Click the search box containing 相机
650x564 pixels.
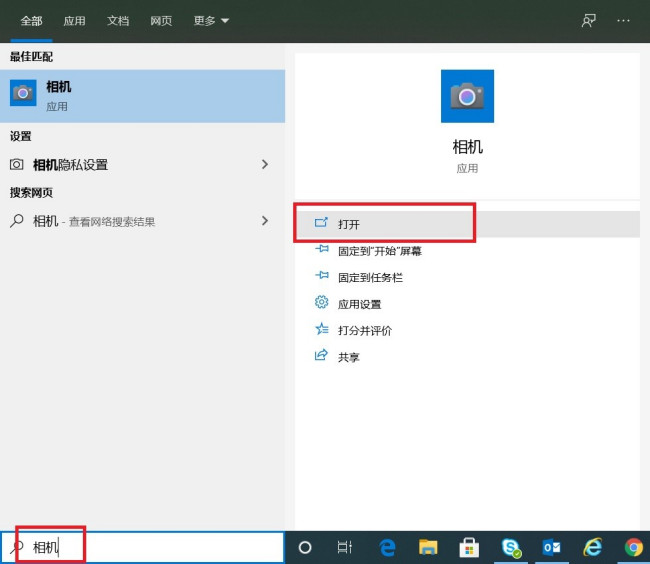coord(150,547)
